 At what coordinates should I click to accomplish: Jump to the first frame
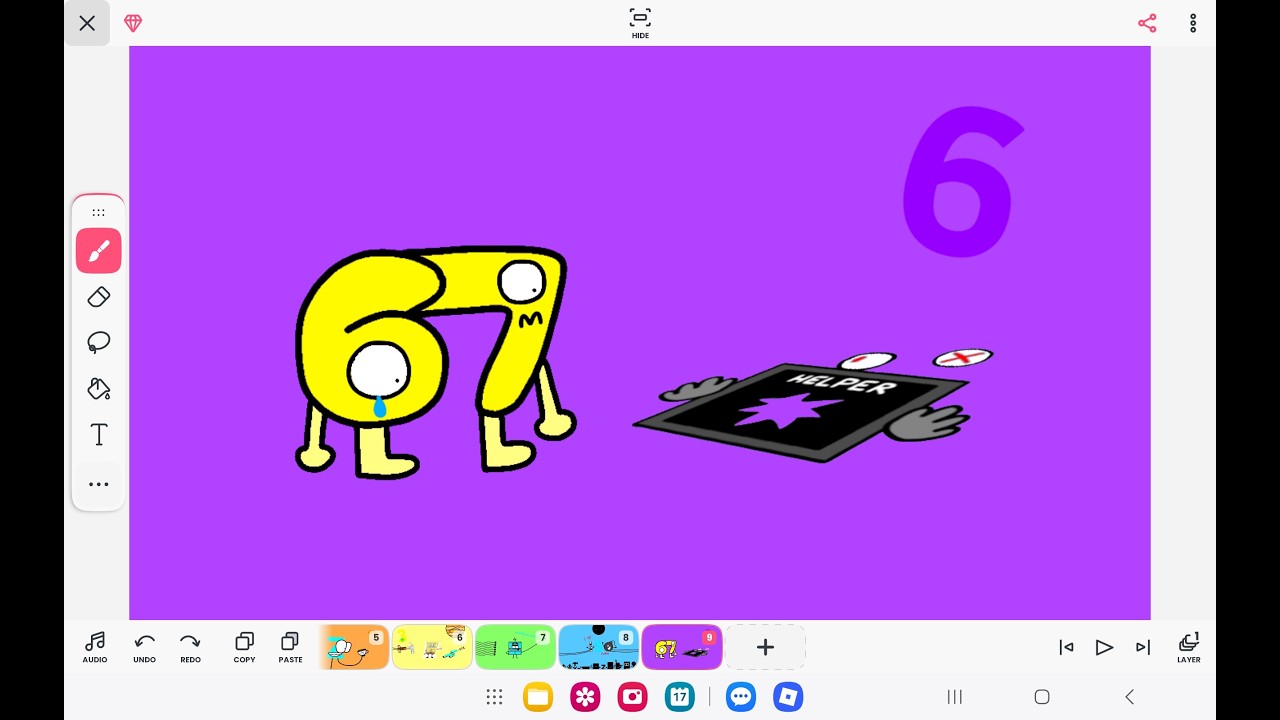(x=1066, y=648)
